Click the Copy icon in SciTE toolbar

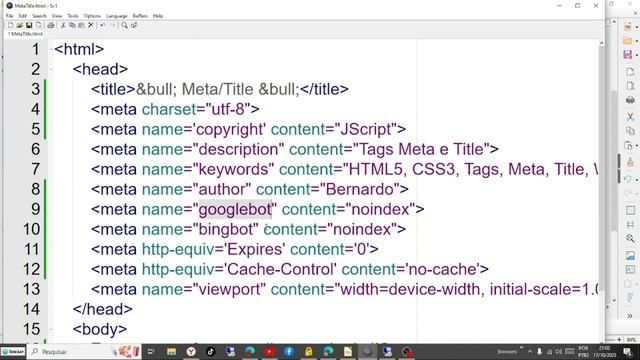click(72, 25)
